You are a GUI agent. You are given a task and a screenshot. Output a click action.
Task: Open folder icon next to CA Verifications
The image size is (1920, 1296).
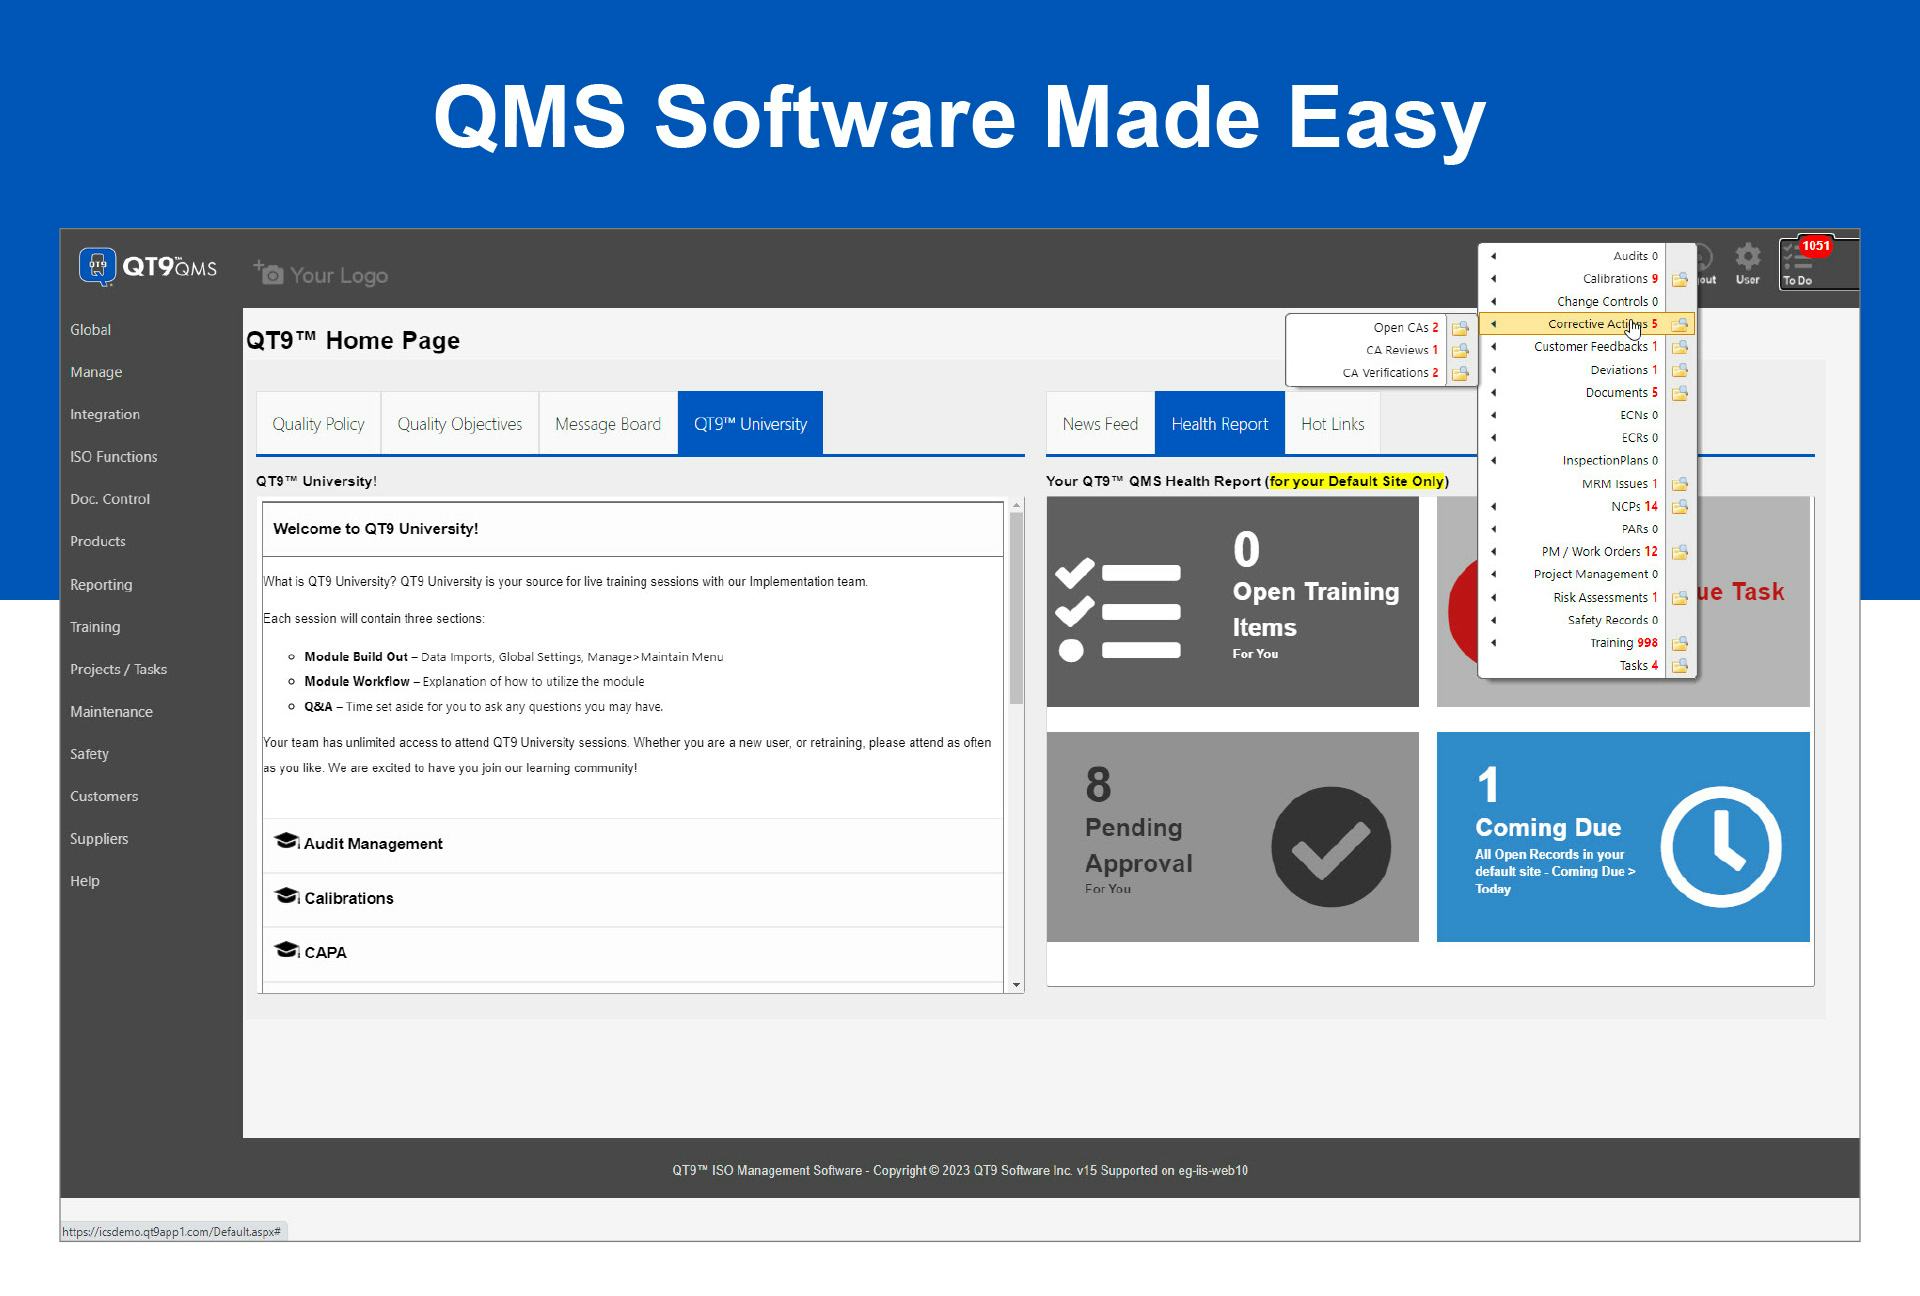pos(1460,374)
